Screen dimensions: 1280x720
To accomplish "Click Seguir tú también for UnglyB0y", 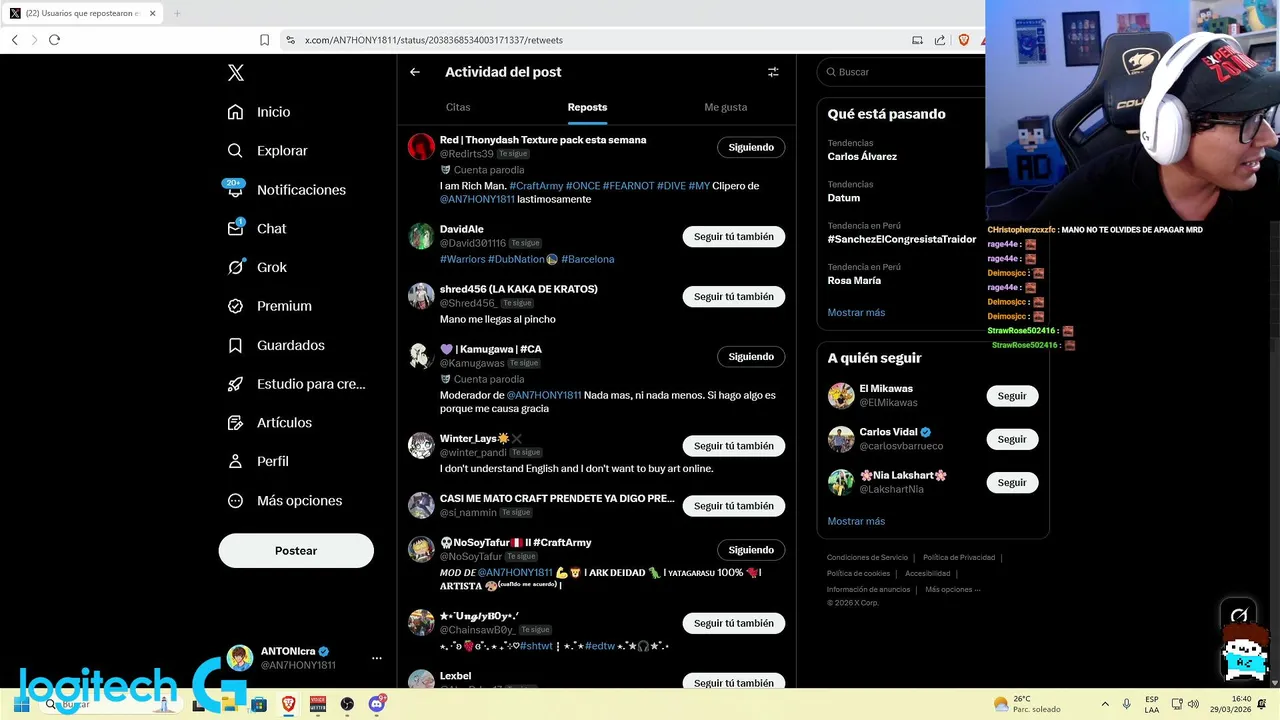I will click(734, 623).
